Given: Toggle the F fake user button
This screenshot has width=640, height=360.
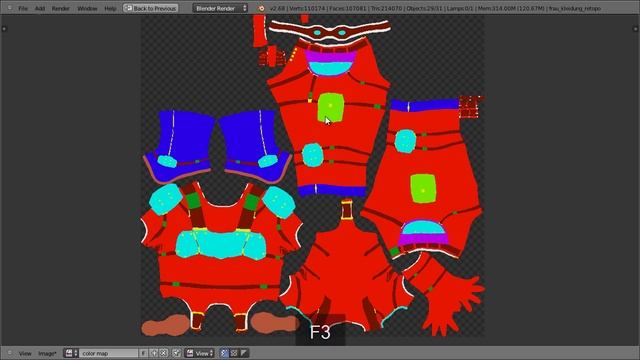Looking at the screenshot, I should [143, 353].
